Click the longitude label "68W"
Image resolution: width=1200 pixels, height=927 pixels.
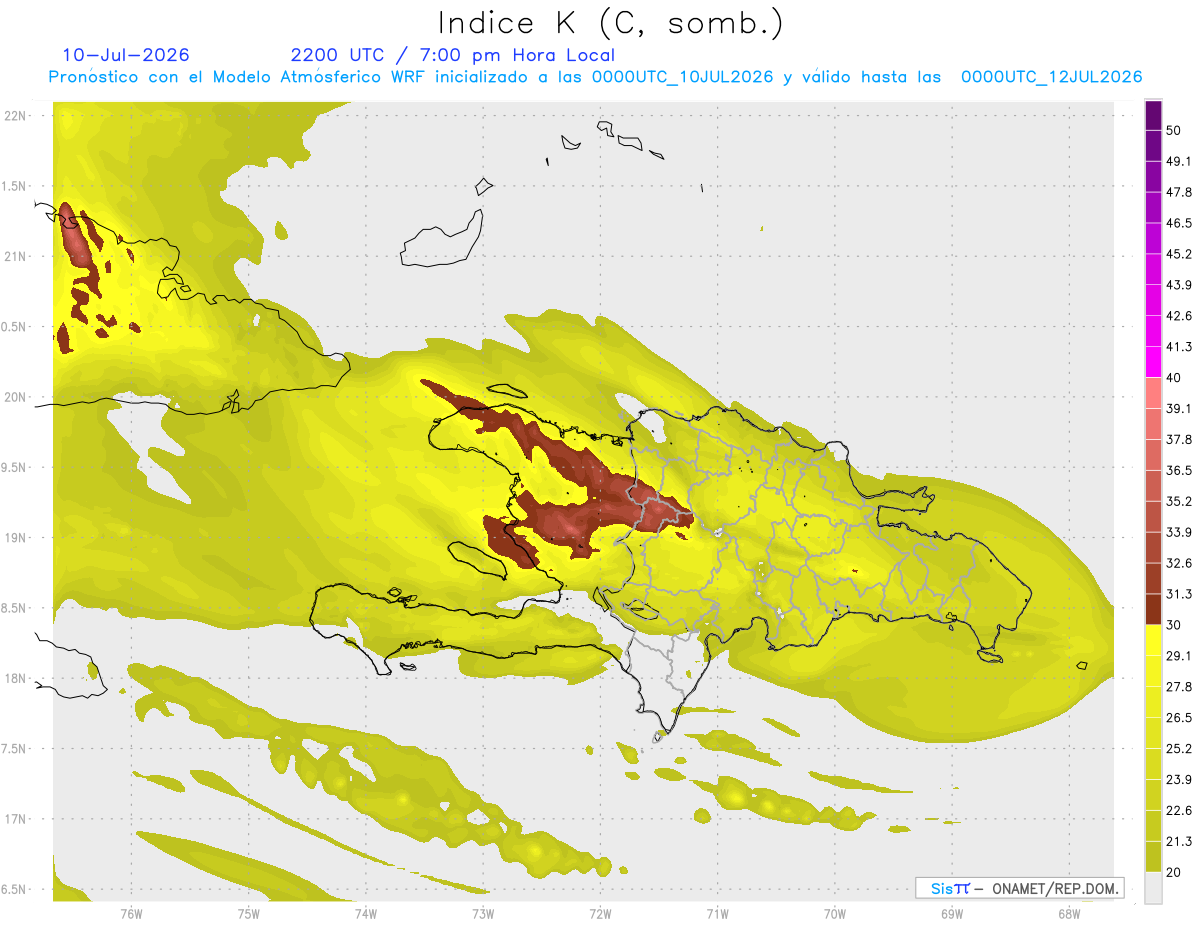pos(1069,914)
